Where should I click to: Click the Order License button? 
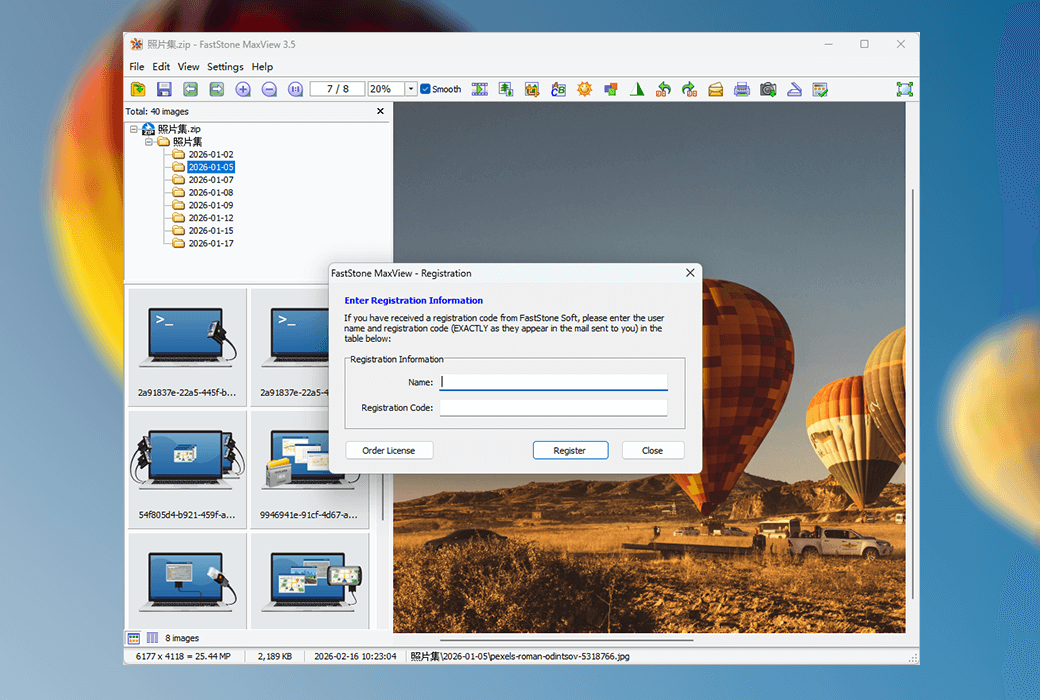pyautogui.click(x=389, y=450)
